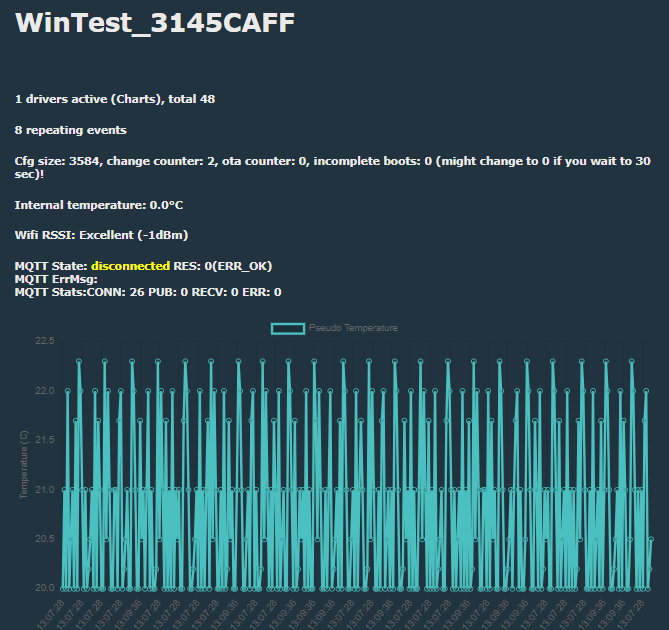Viewport: 669px width, 630px height.
Task: Click the 'MQTT Stats:CONN: 26 PUB: 0' line
Action: pyautogui.click(x=148, y=292)
